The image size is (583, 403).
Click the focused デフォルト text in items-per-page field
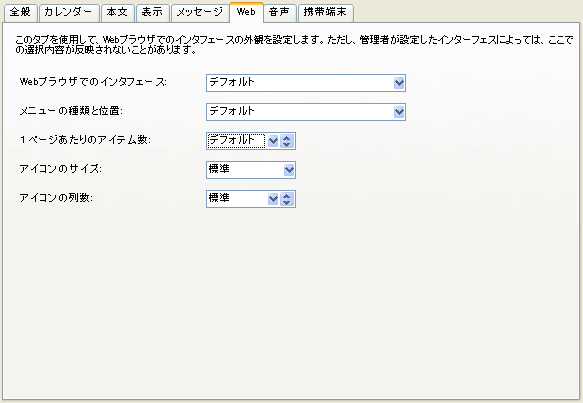(232, 140)
